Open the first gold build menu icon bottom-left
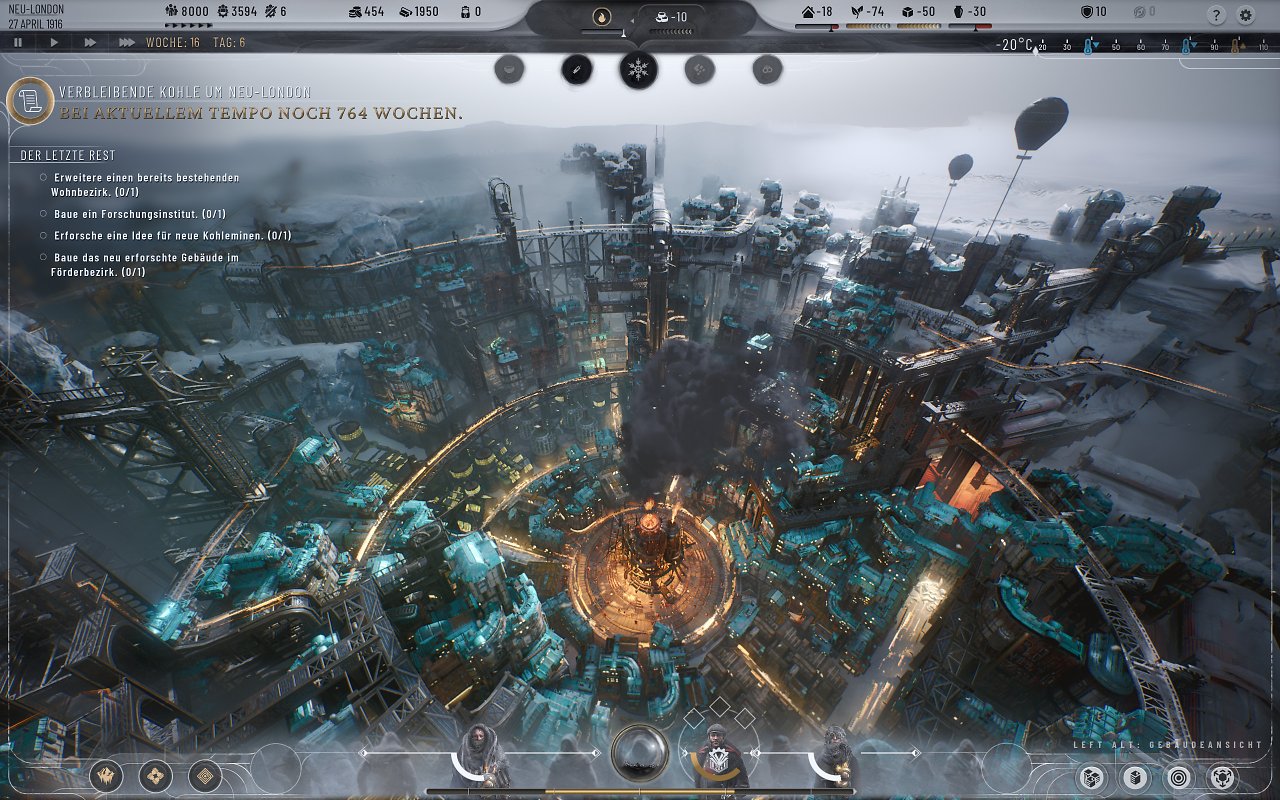The height and width of the screenshot is (800, 1280). pyautogui.click(x=106, y=775)
